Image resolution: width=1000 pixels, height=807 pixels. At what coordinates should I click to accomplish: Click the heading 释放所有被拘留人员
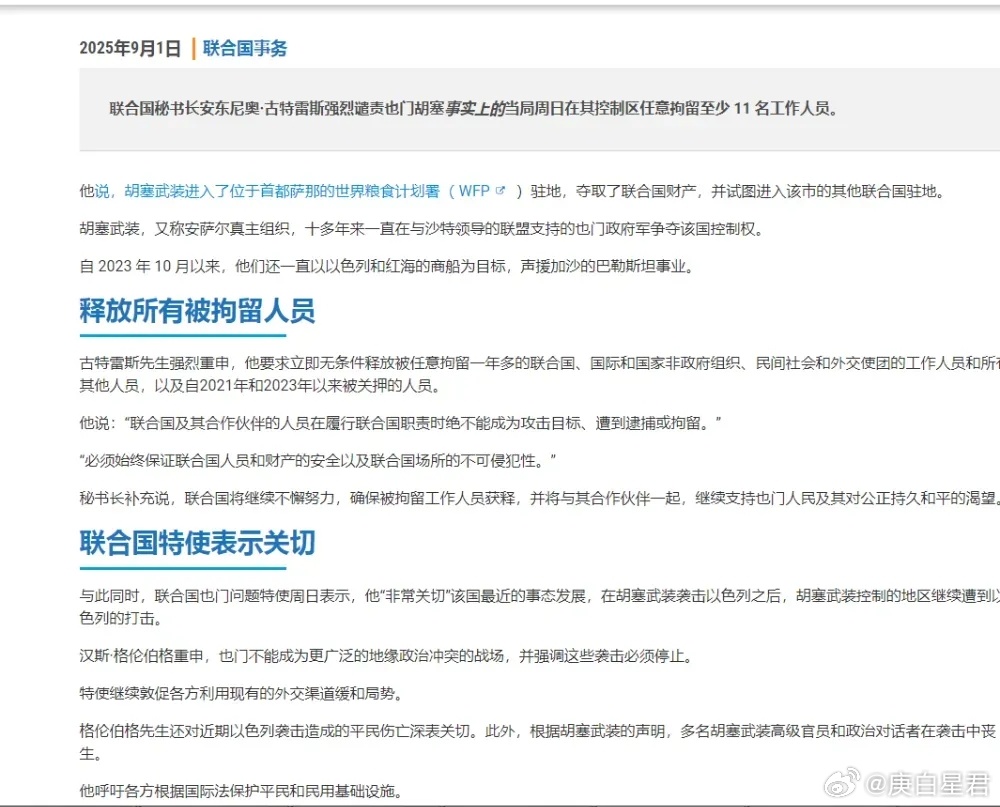click(197, 311)
